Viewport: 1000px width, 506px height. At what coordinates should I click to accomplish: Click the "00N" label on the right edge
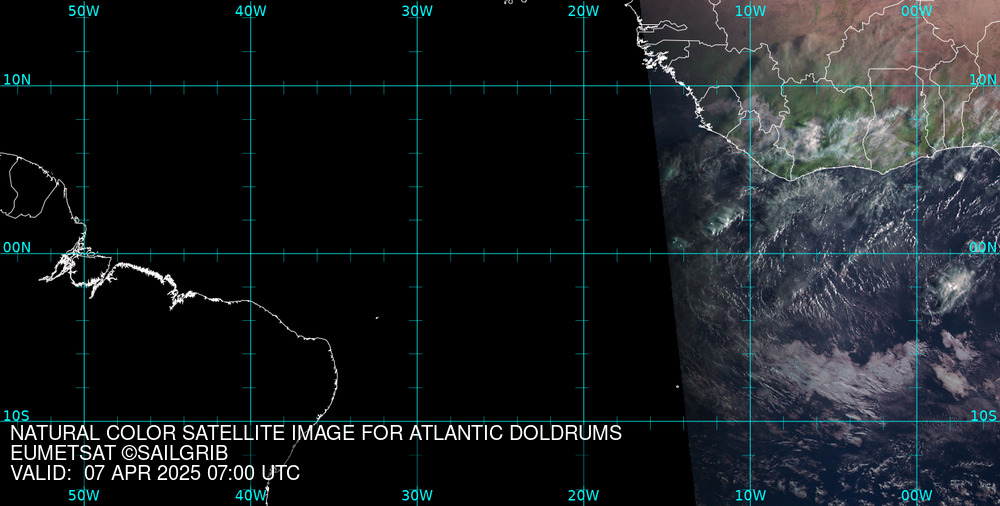coord(983,248)
